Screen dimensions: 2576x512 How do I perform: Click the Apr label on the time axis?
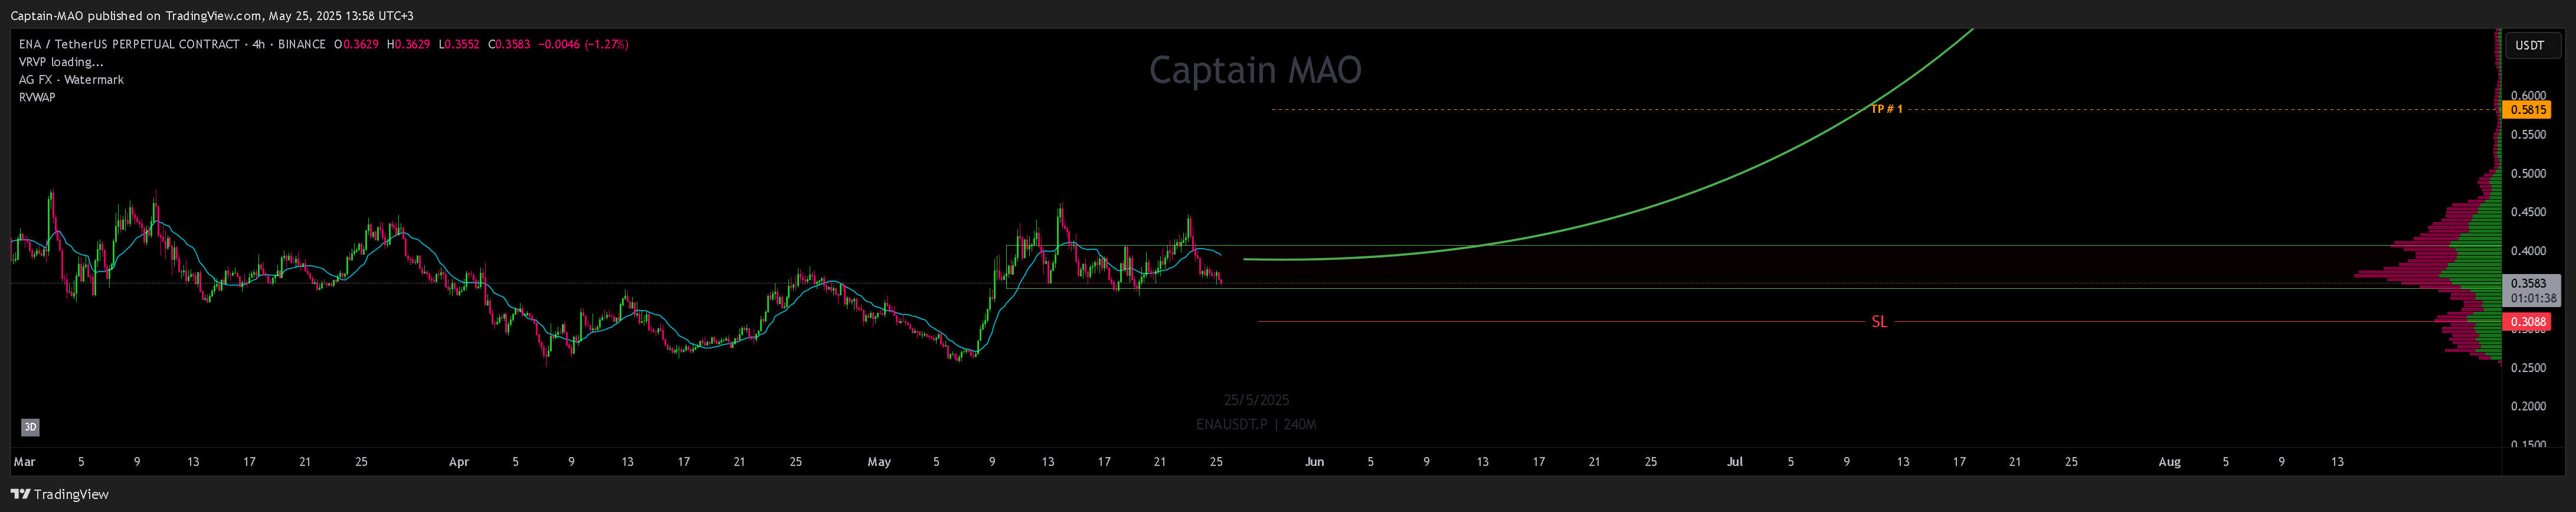click(x=459, y=462)
